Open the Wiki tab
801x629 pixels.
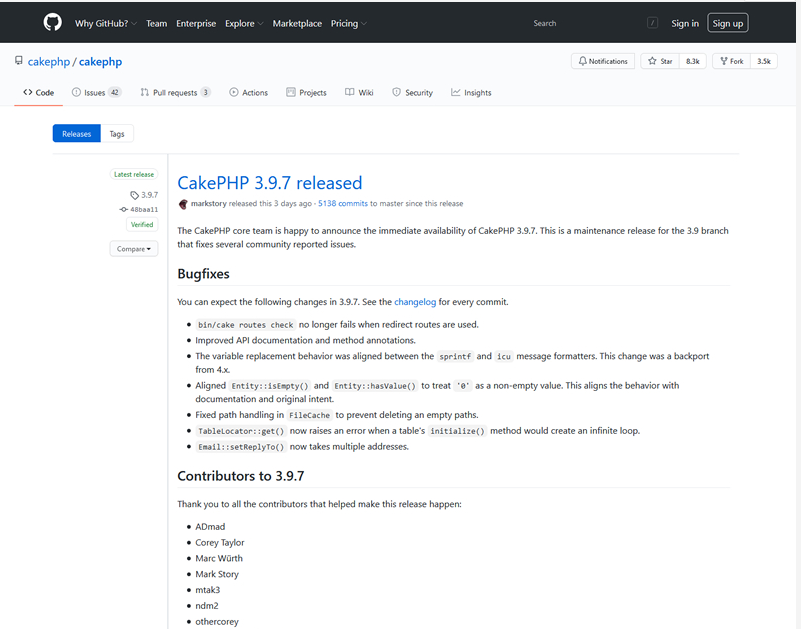(x=359, y=92)
